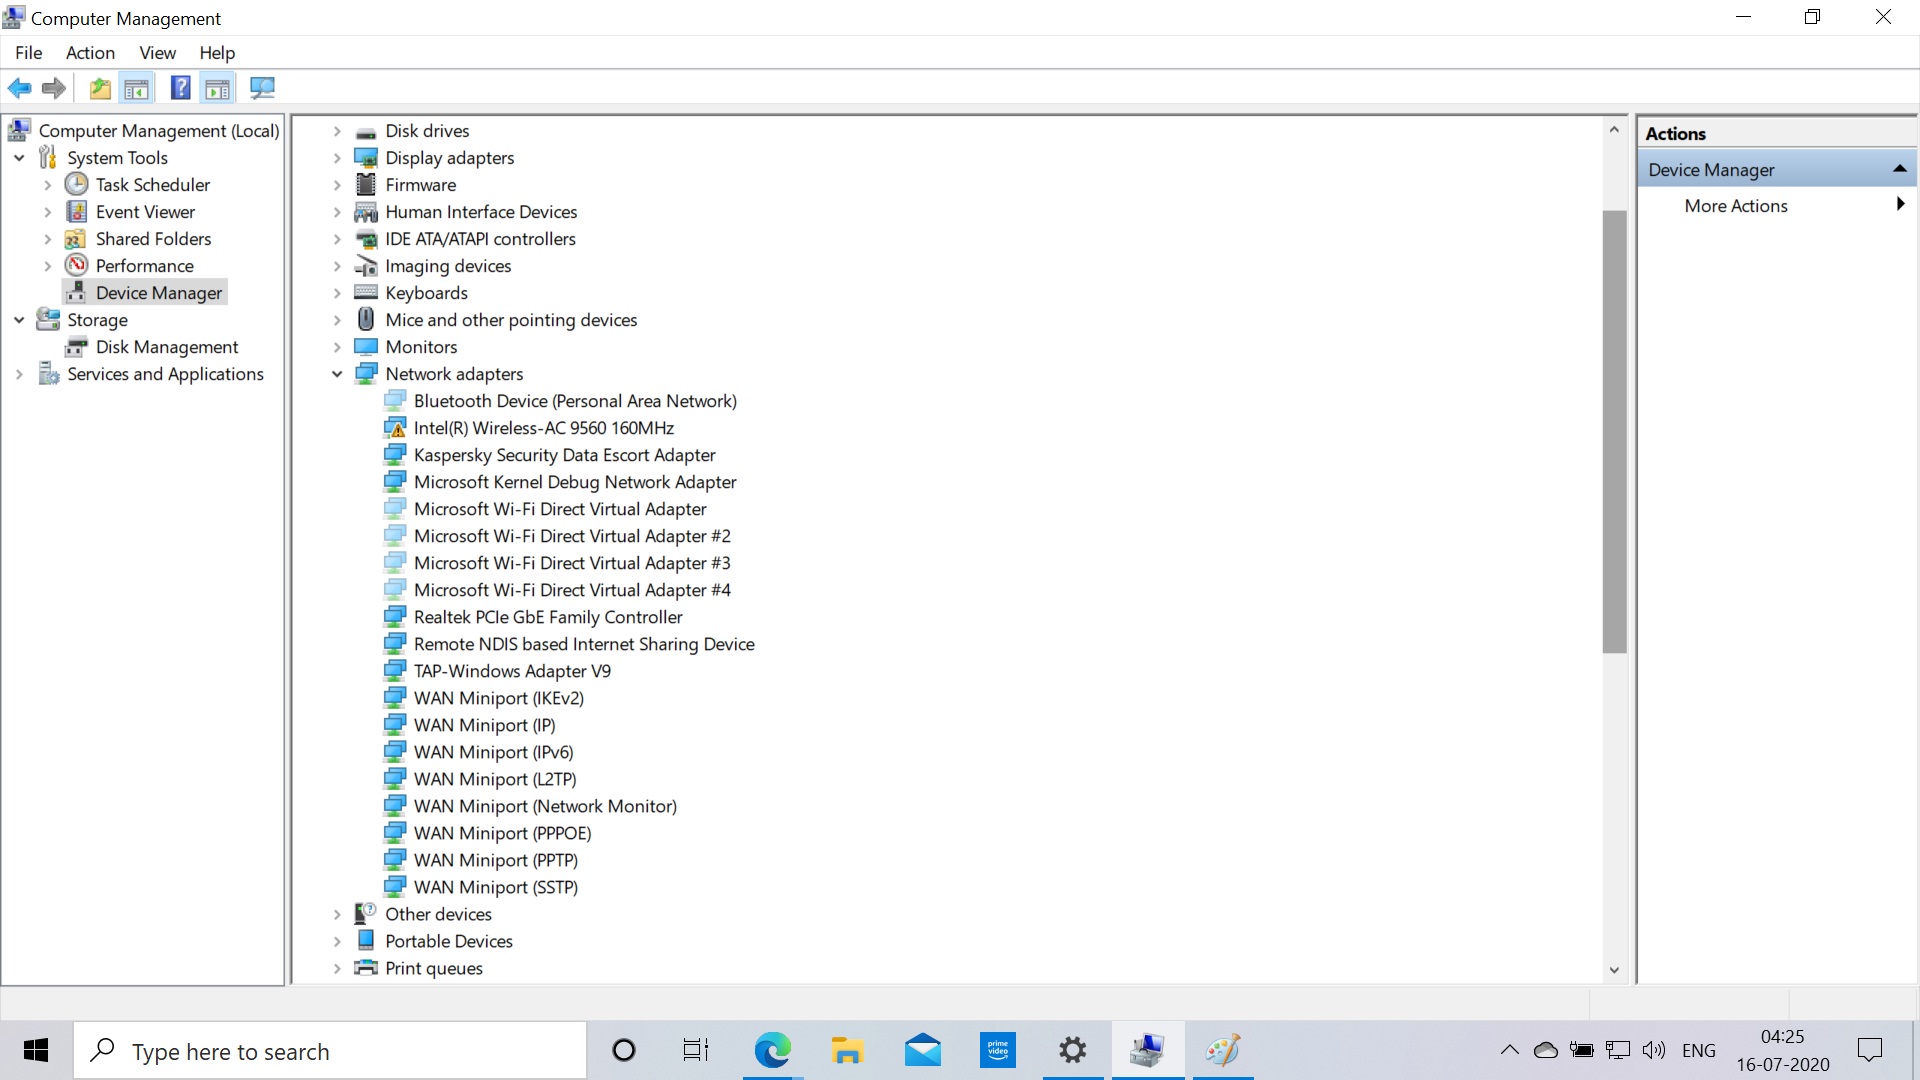Open the File menu
The image size is (1920, 1080).
point(29,53)
